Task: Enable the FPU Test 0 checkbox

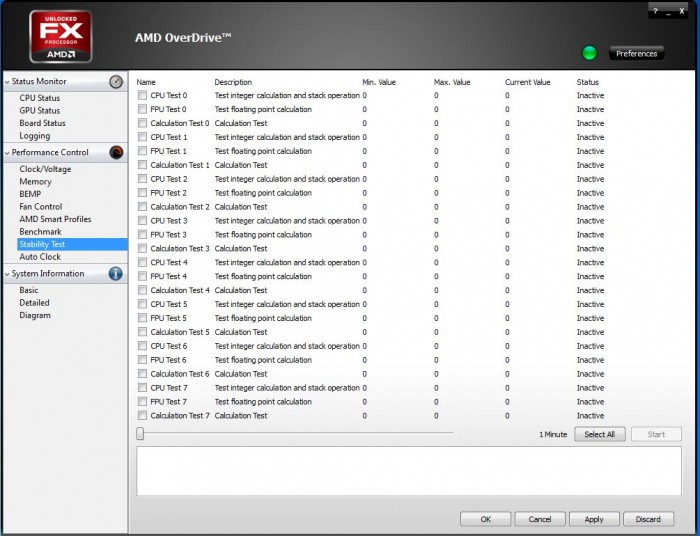Action: 142,109
